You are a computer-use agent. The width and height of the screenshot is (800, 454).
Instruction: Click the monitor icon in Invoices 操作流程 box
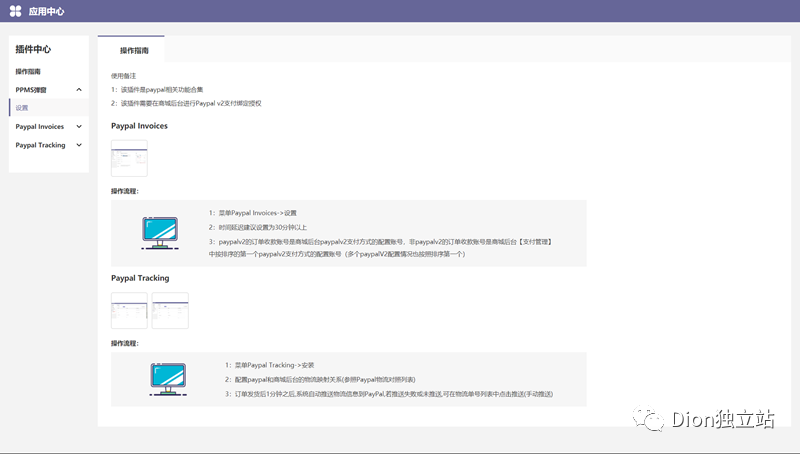pyautogui.click(x=160, y=233)
